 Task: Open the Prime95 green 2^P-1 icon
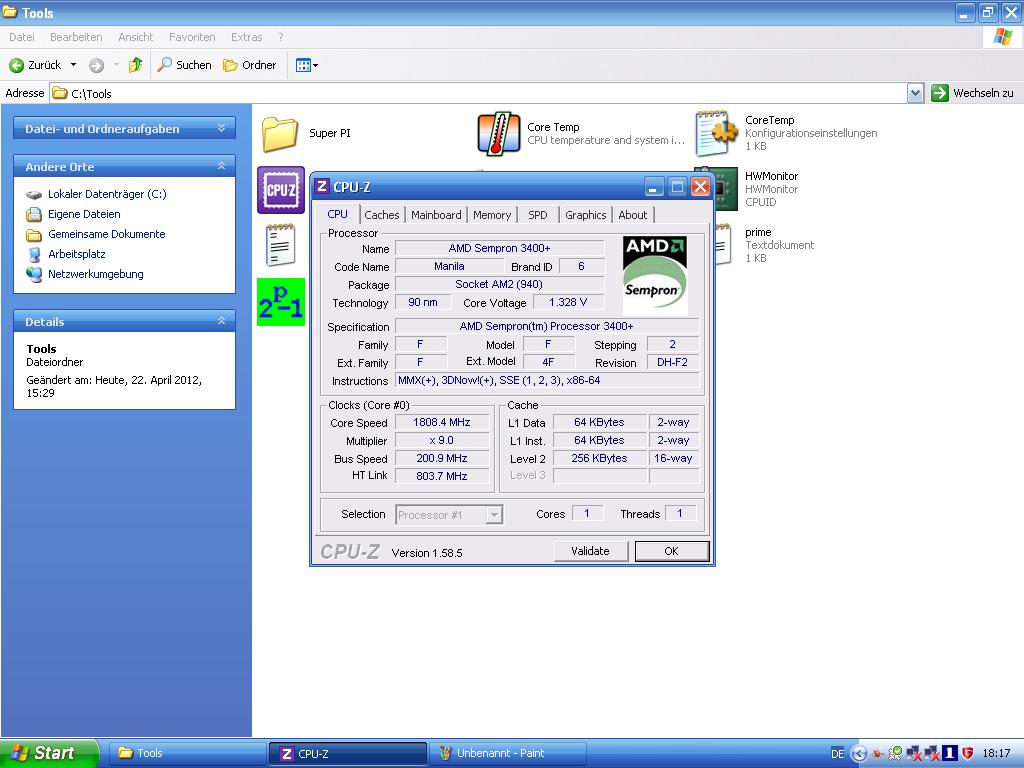click(x=281, y=302)
